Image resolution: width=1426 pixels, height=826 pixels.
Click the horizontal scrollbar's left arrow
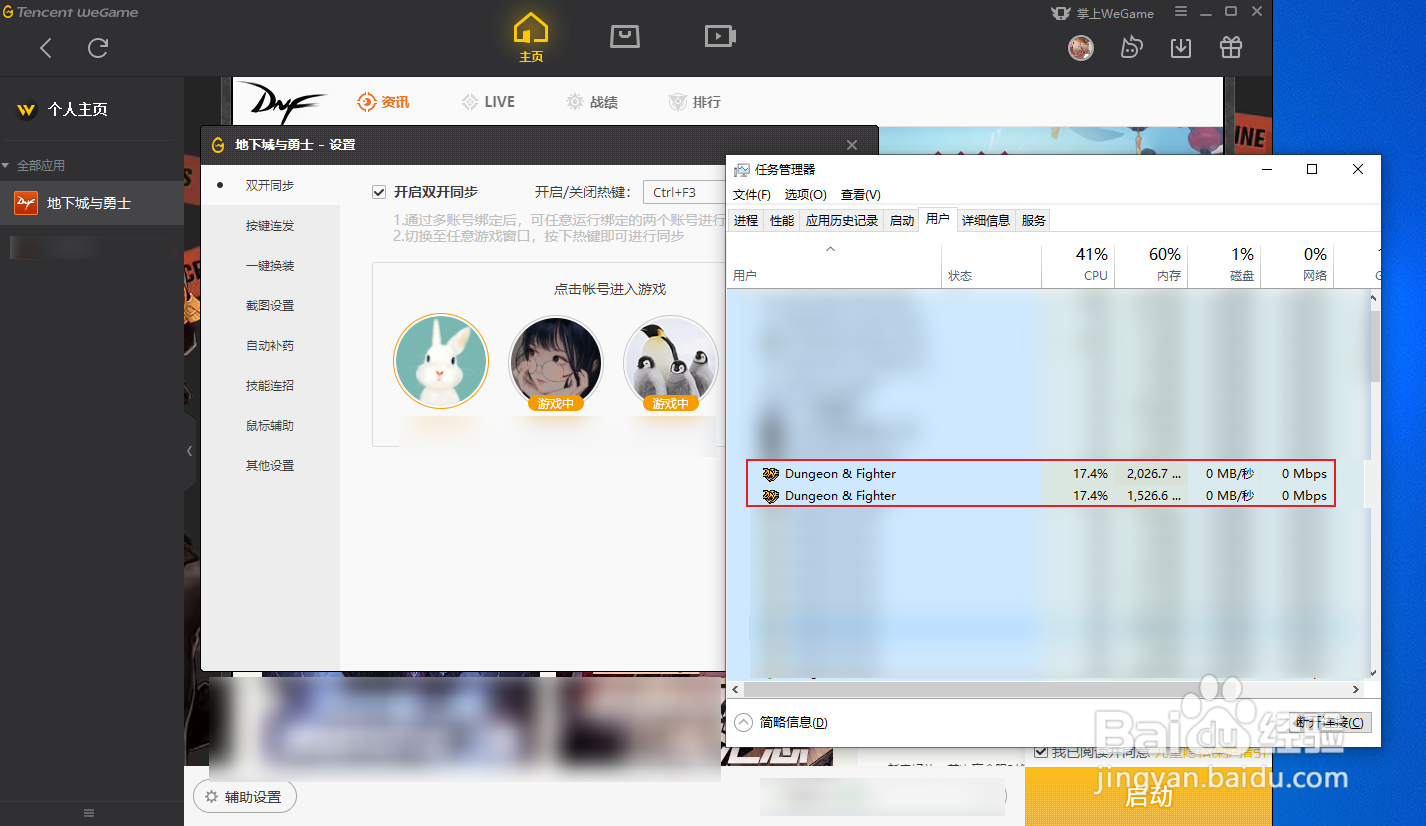click(737, 690)
